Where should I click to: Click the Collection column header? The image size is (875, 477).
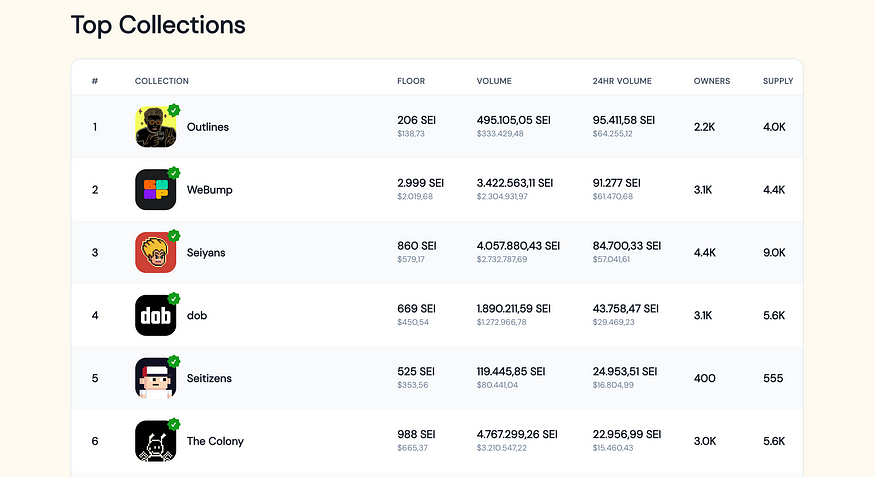click(162, 81)
